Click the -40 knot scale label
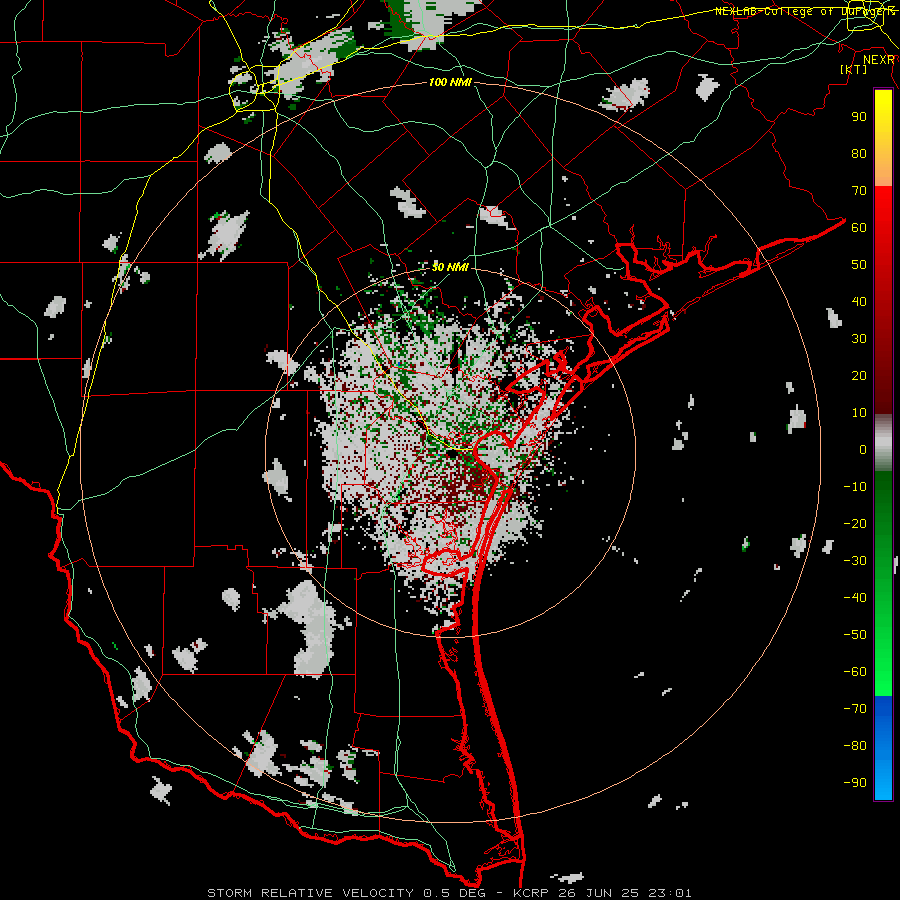Viewport: 900px width, 900px height. (855, 598)
